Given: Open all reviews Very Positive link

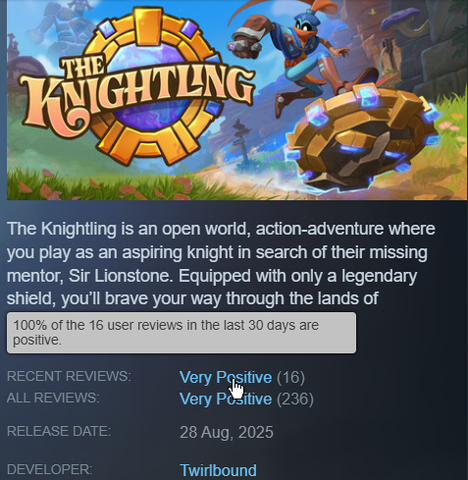Looking at the screenshot, I should click(226, 399).
